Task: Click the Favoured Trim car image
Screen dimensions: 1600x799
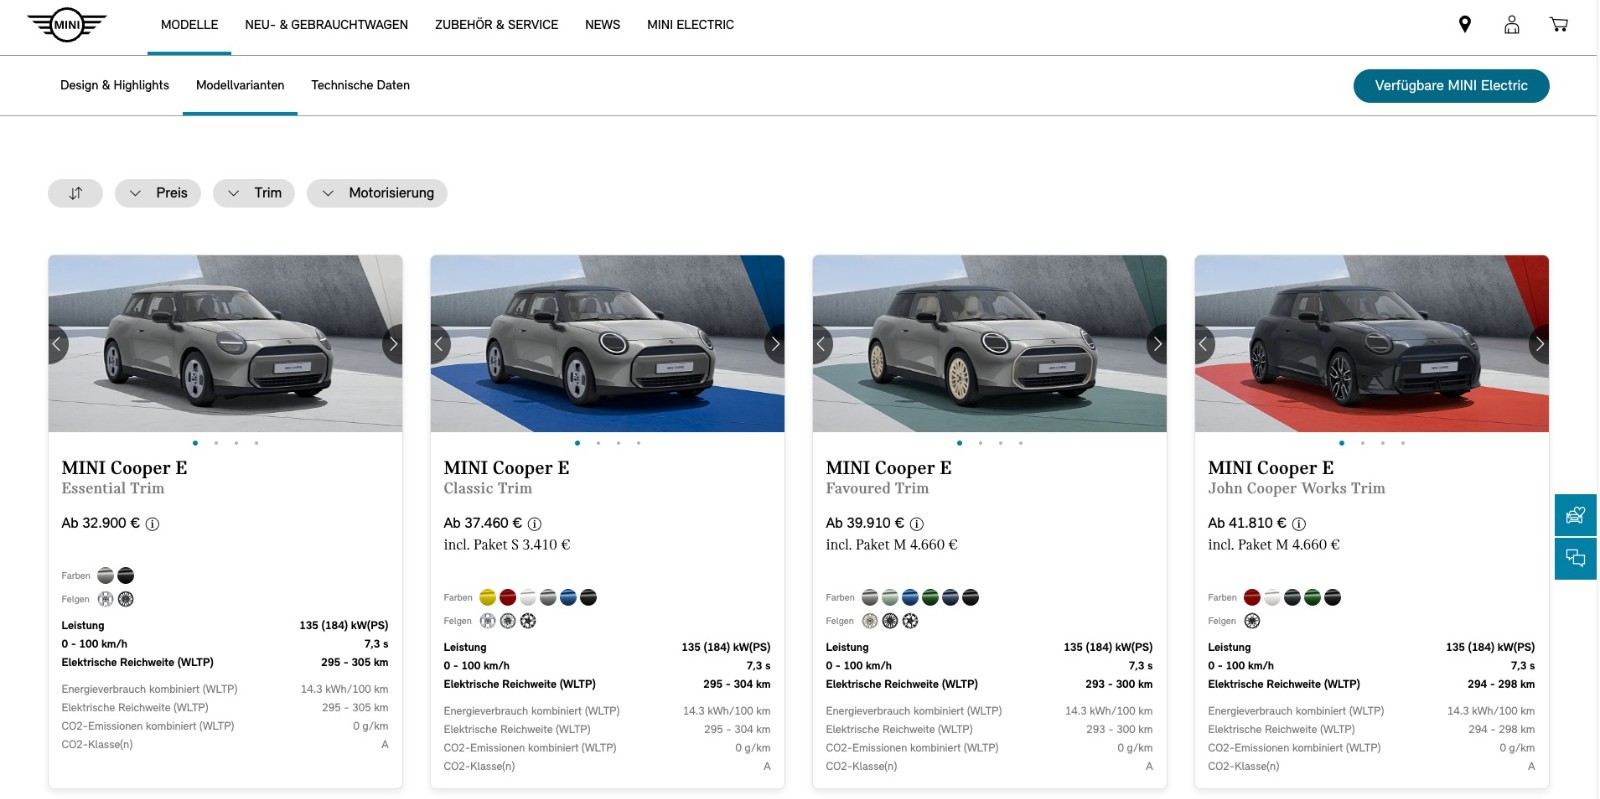Action: [989, 343]
